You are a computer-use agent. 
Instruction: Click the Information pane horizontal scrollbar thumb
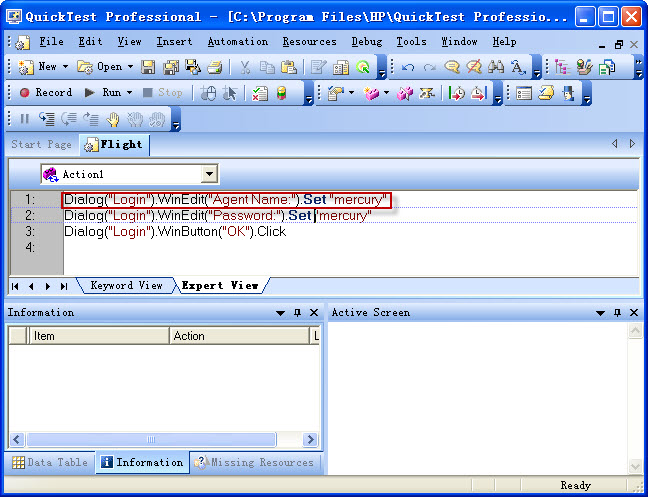(151, 439)
